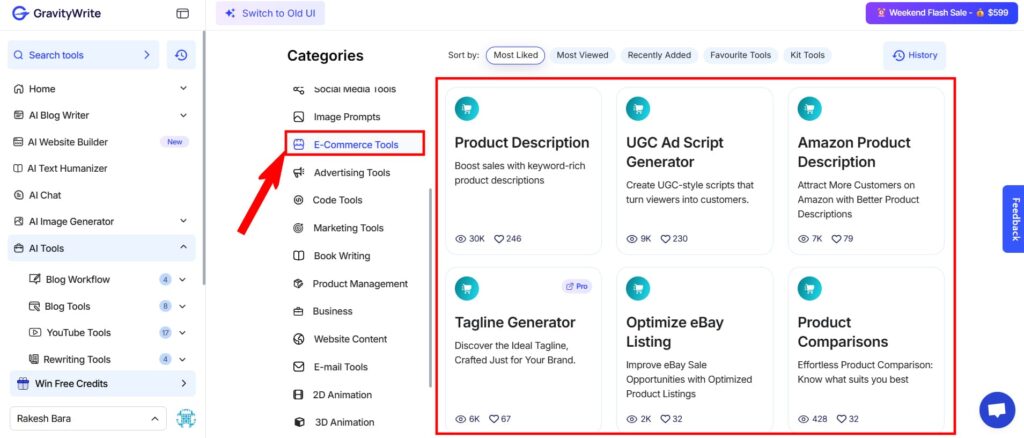
Task: Like the Optimize eBay Listing card
Action: (x=665, y=418)
